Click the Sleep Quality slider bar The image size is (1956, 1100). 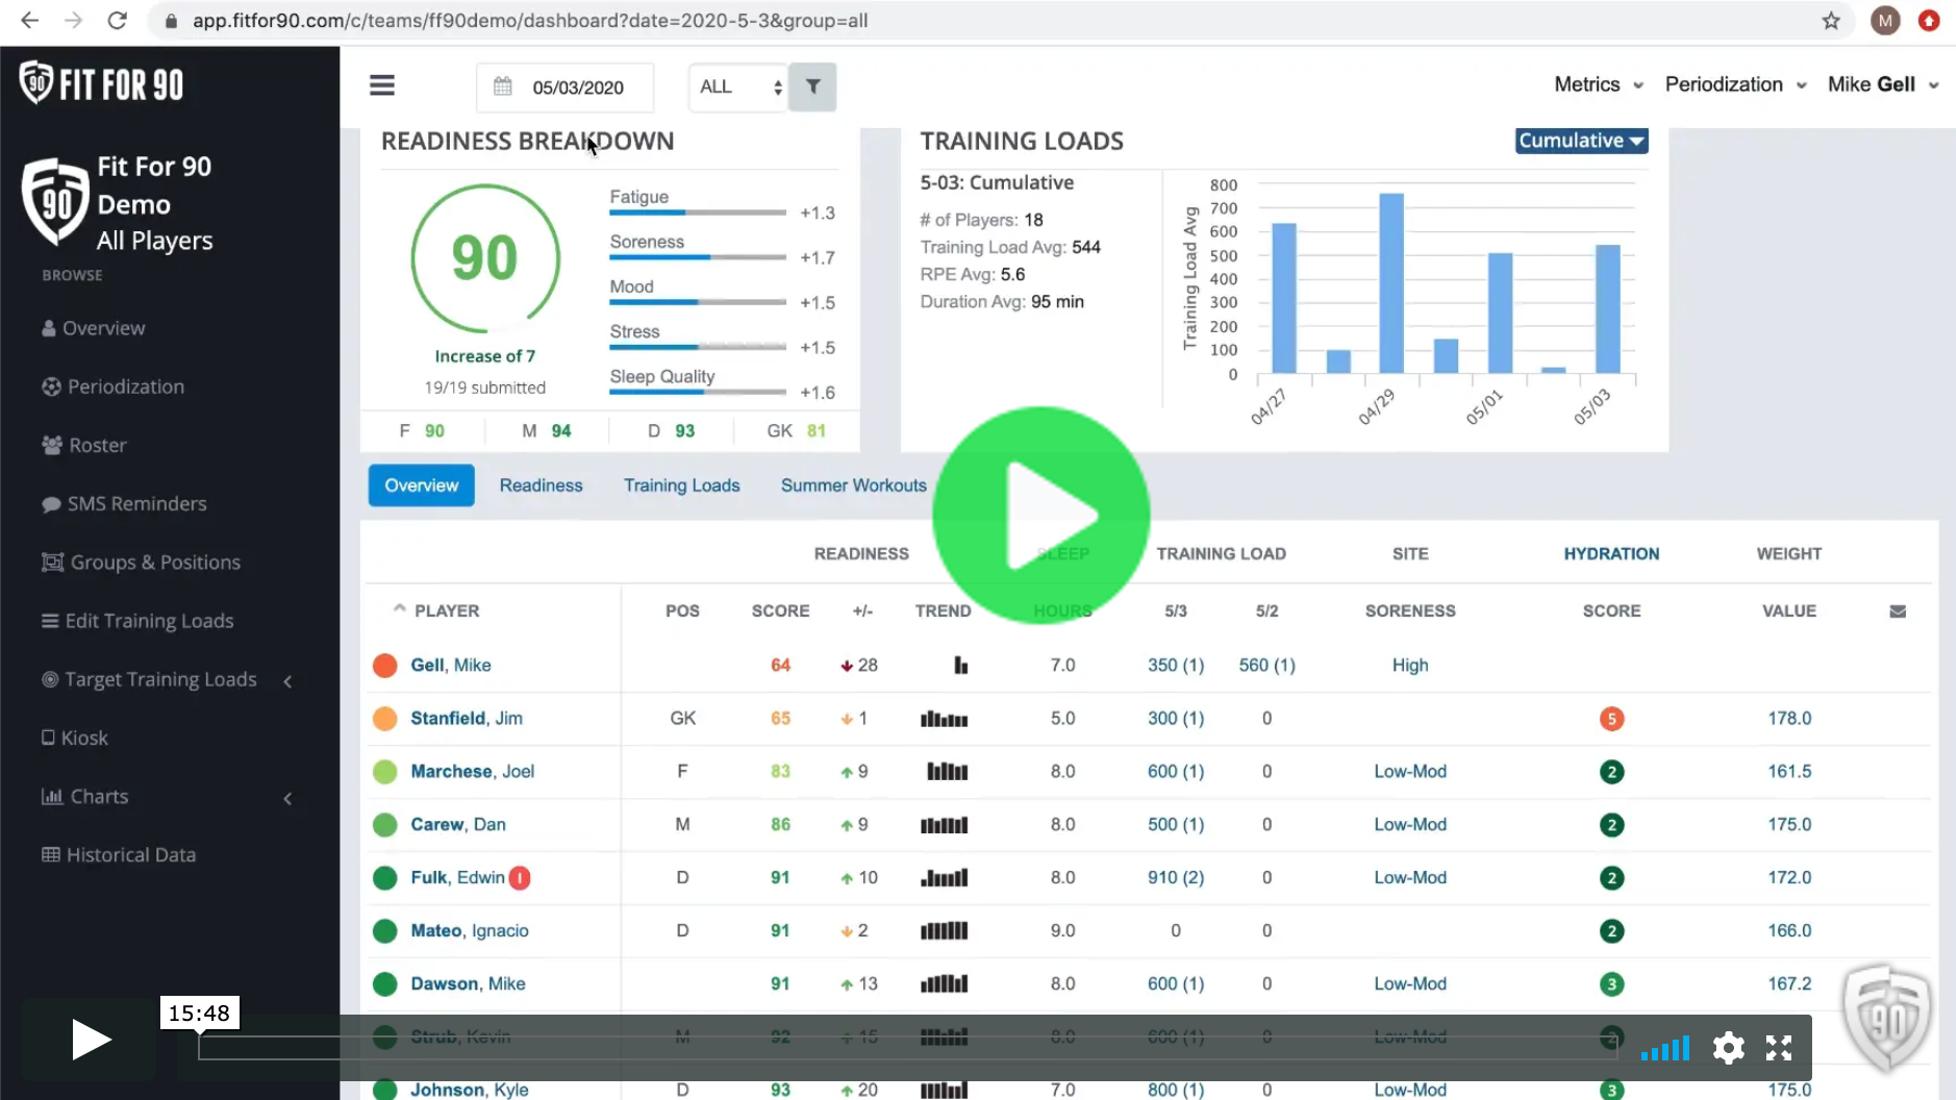coord(697,392)
